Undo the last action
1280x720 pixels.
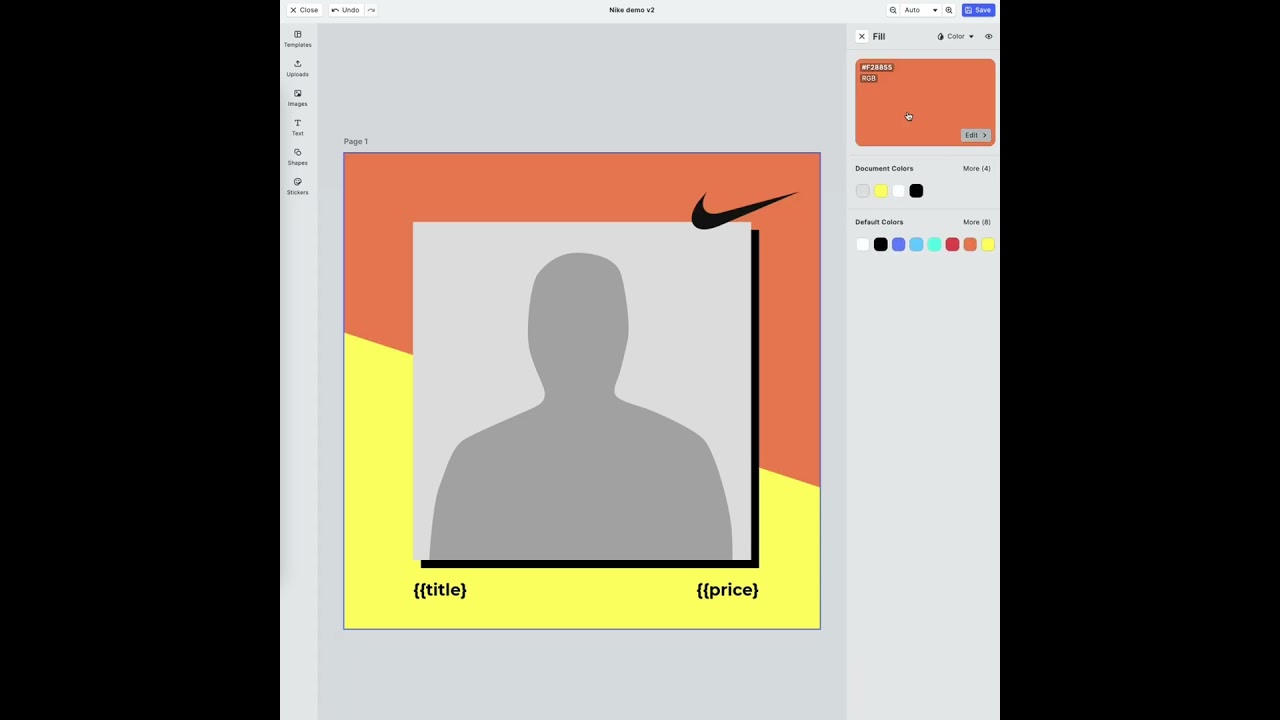(x=345, y=10)
